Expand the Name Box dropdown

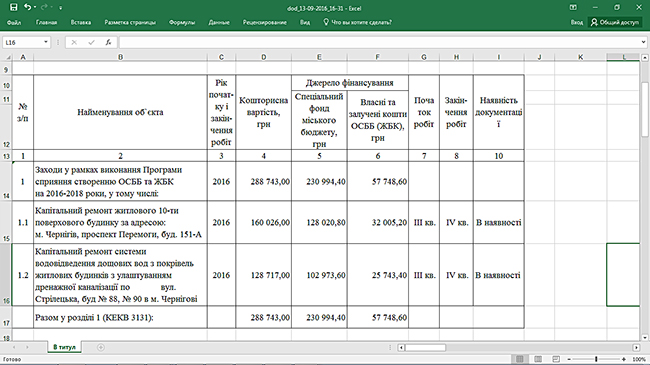(x=46, y=42)
